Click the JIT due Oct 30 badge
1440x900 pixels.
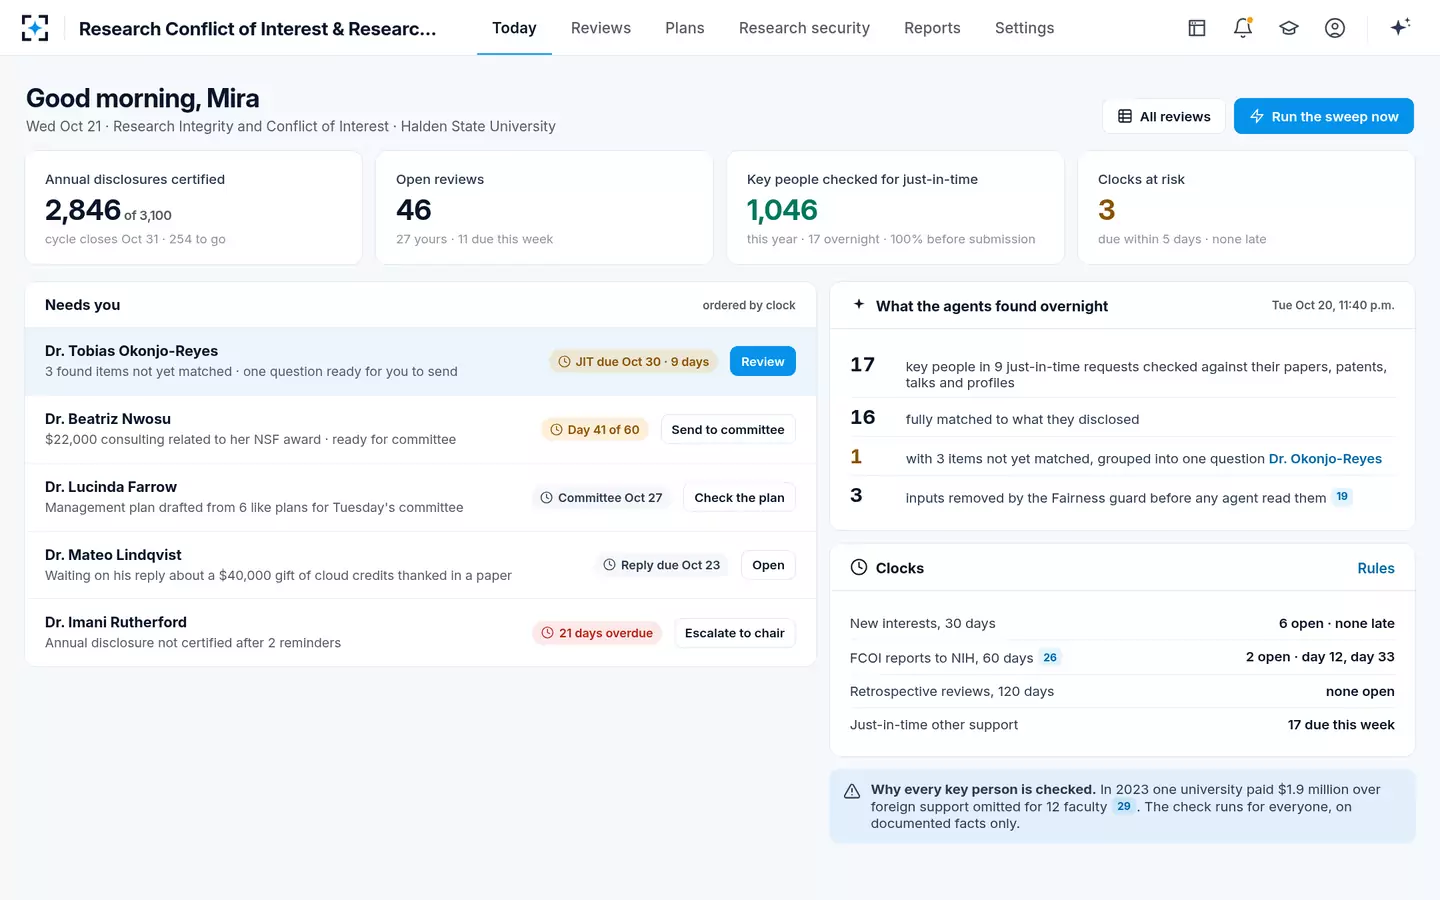click(634, 361)
